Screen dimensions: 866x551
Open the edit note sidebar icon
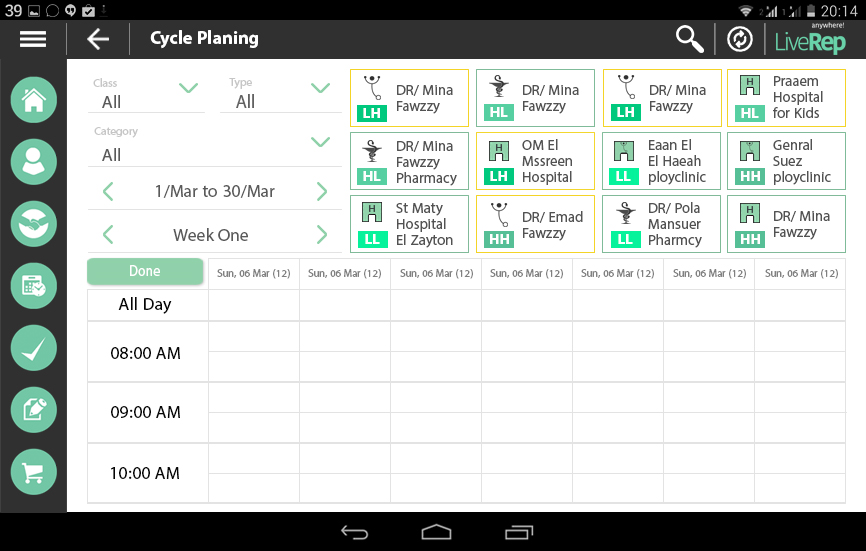tap(34, 410)
